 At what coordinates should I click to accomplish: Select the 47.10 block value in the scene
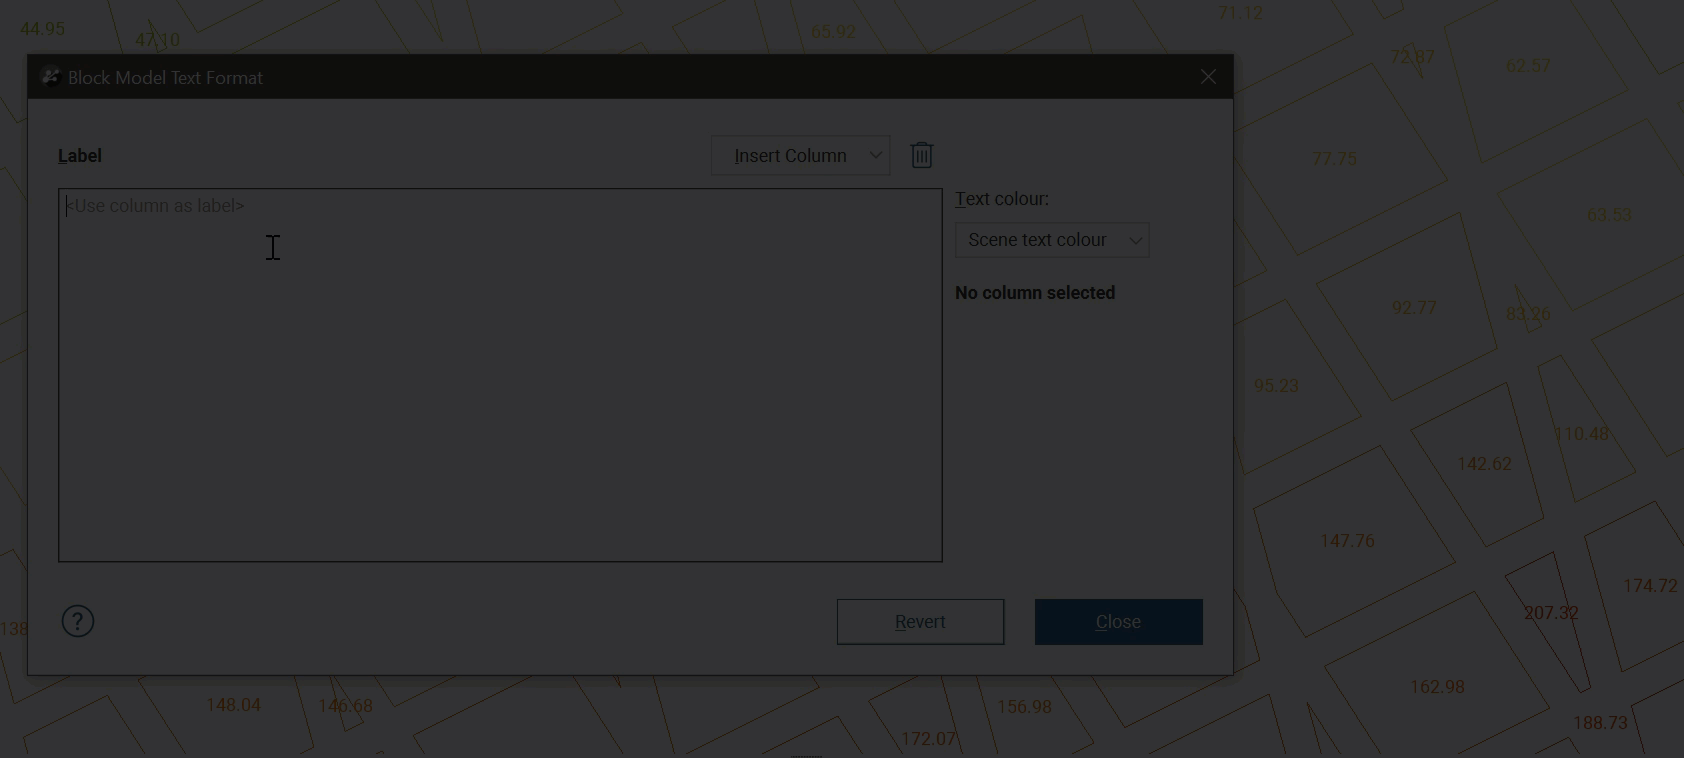tap(157, 40)
